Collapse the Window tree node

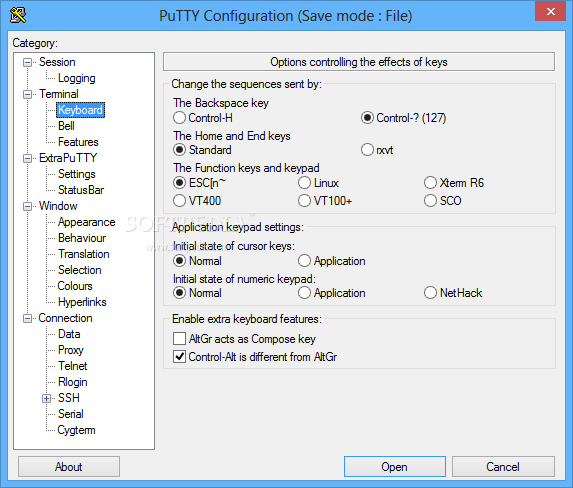point(27,207)
